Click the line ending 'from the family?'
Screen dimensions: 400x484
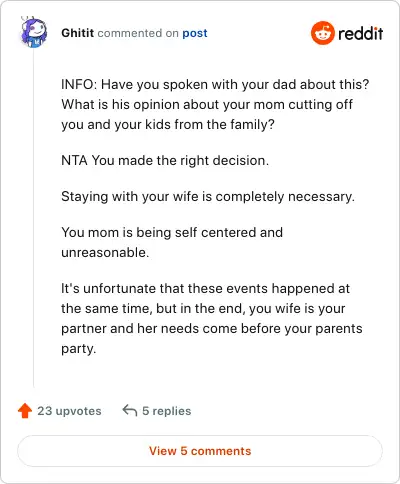pyautogui.click(x=168, y=125)
